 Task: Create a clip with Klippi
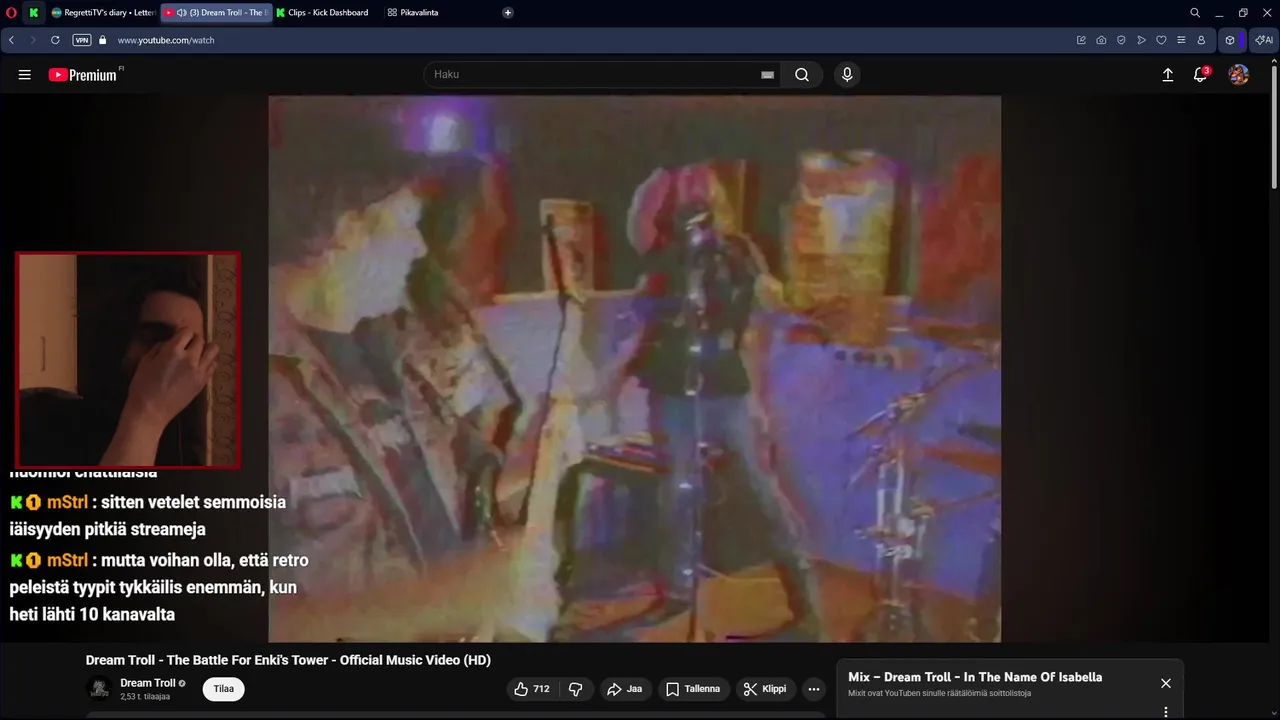tap(766, 689)
